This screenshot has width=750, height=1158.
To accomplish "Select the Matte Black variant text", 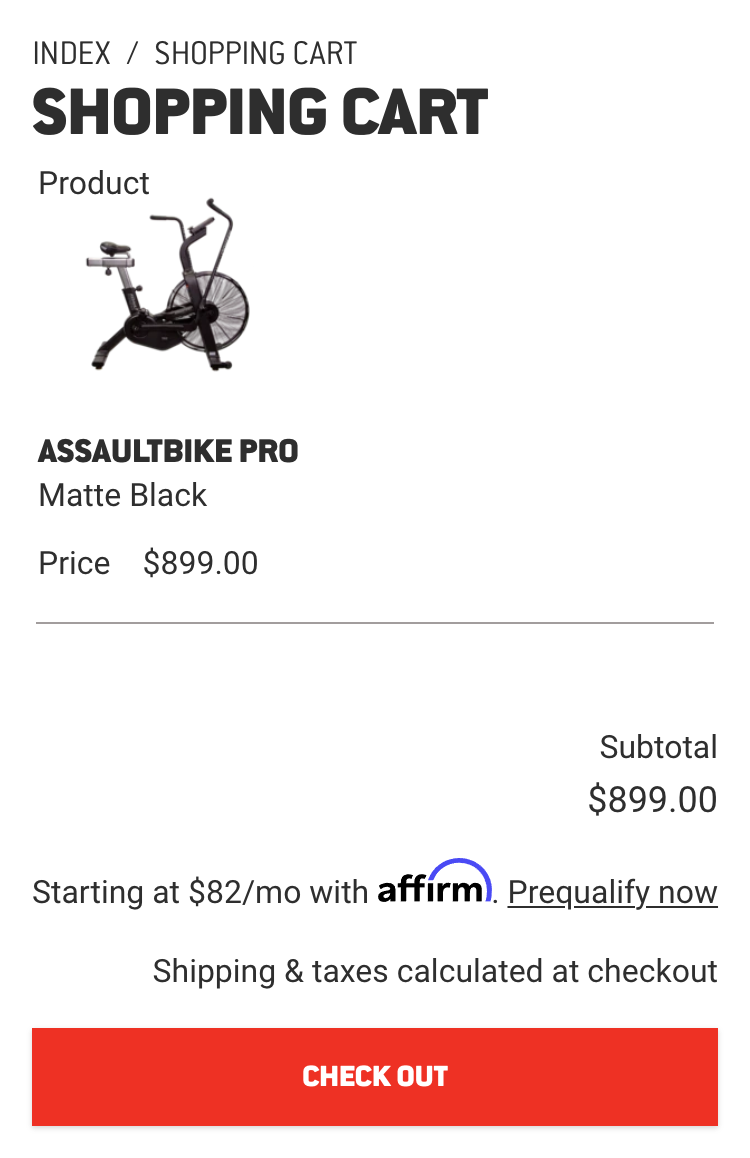I will click(123, 495).
